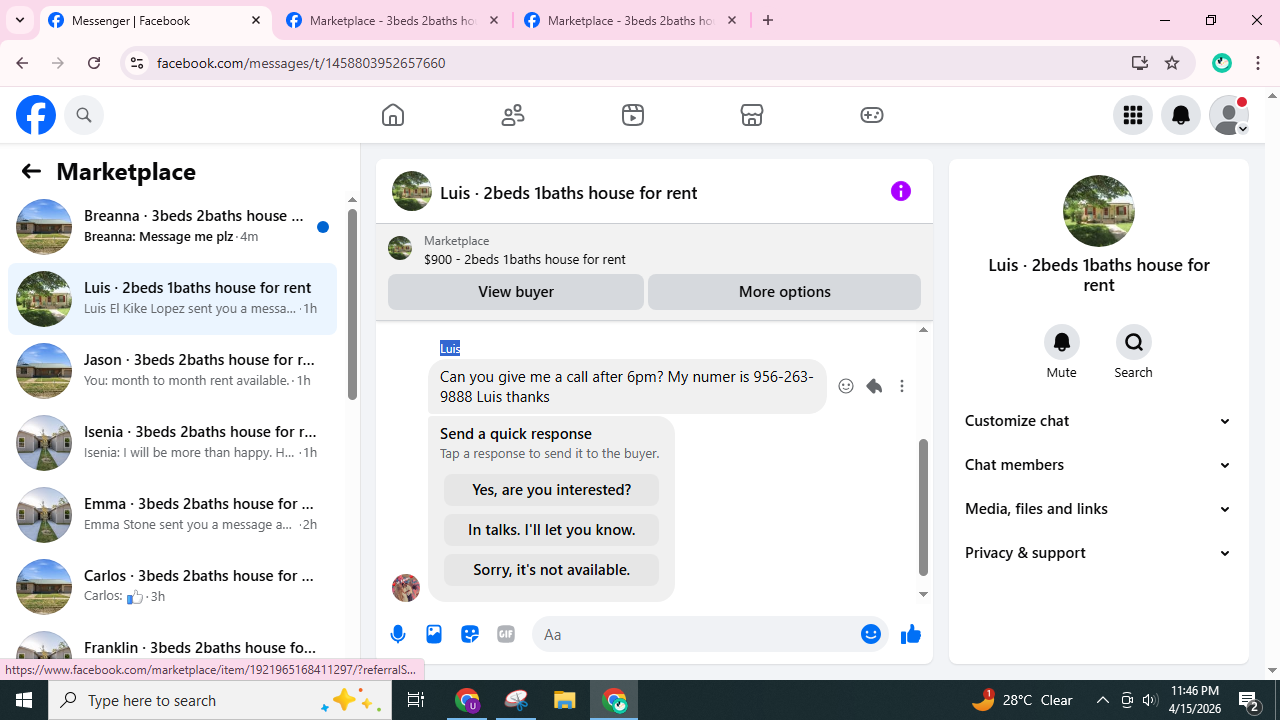React to Luis's message with emoji
1280x720 pixels.
click(x=846, y=386)
